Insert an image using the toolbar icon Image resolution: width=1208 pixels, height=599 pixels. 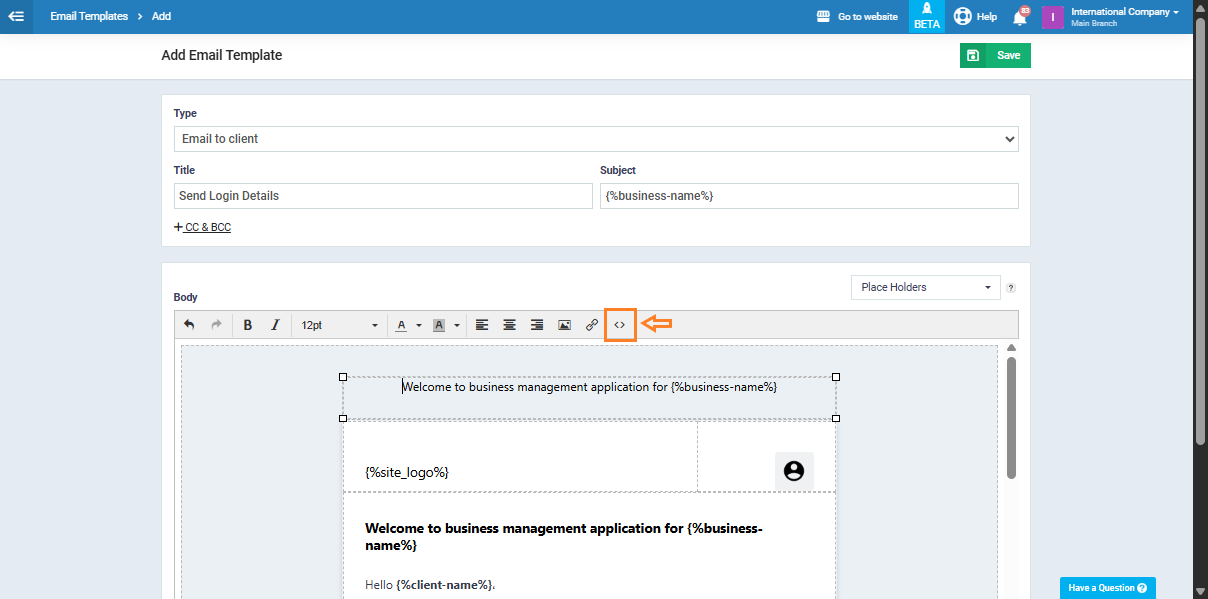pos(564,325)
